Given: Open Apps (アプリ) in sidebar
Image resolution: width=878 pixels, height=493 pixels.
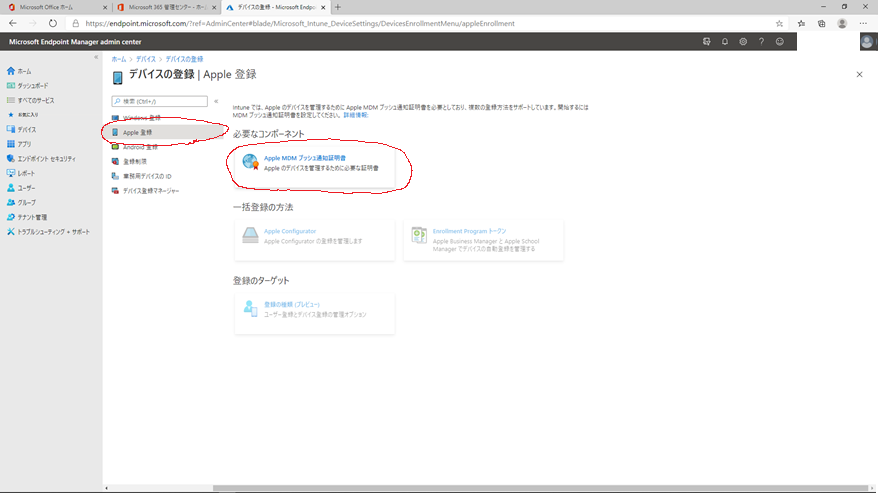Looking at the screenshot, I should pos(19,144).
